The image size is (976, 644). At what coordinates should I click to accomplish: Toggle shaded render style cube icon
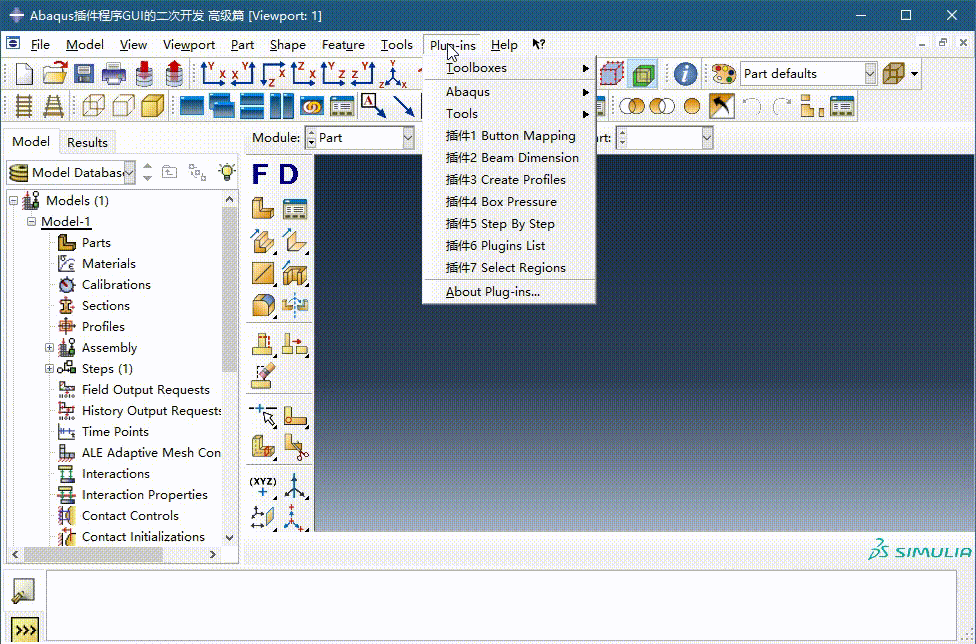click(x=152, y=105)
